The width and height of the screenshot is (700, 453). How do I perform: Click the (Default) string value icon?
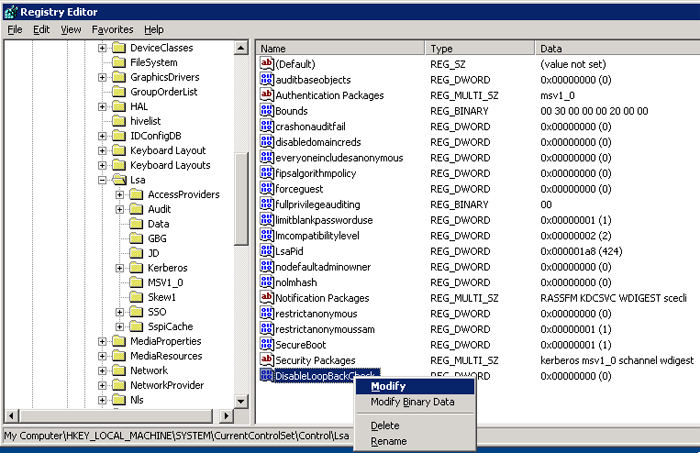click(x=267, y=64)
